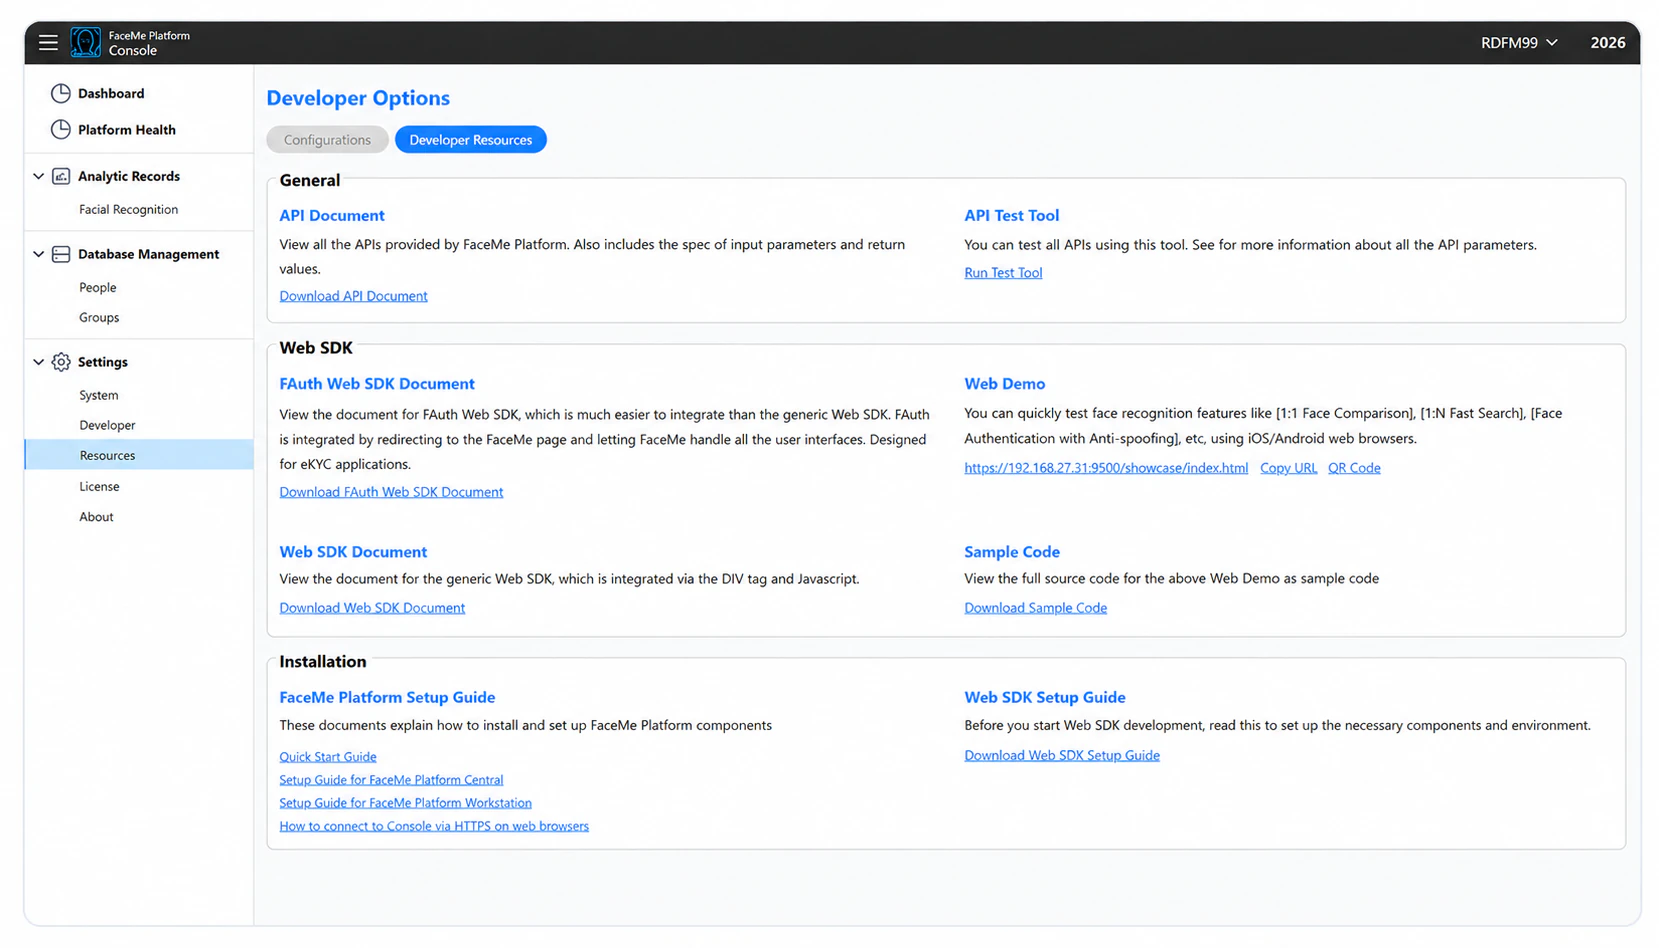
Task: Click the API Document heading
Action: tap(332, 215)
